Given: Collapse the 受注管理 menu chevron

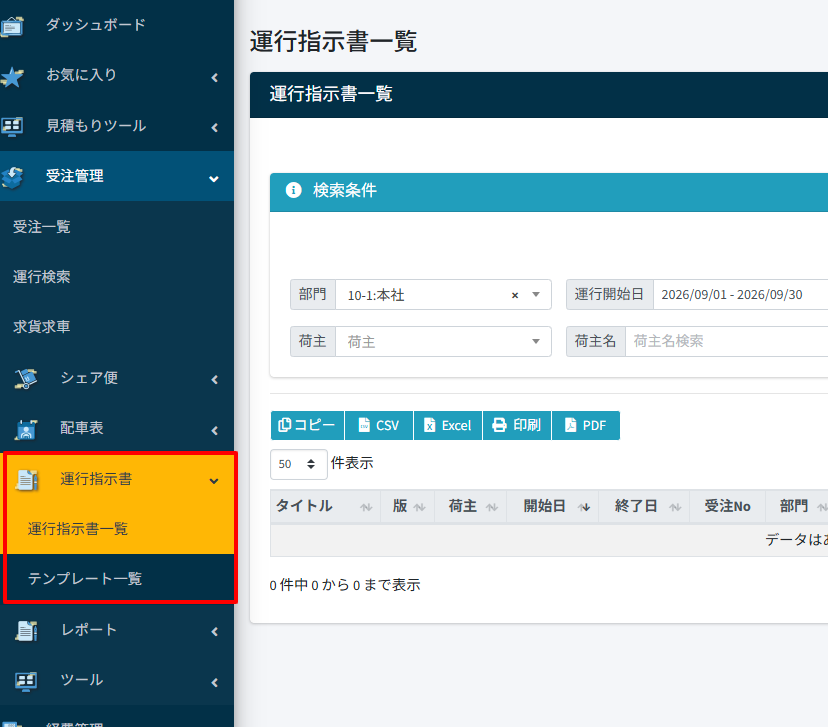Looking at the screenshot, I should click(x=214, y=178).
